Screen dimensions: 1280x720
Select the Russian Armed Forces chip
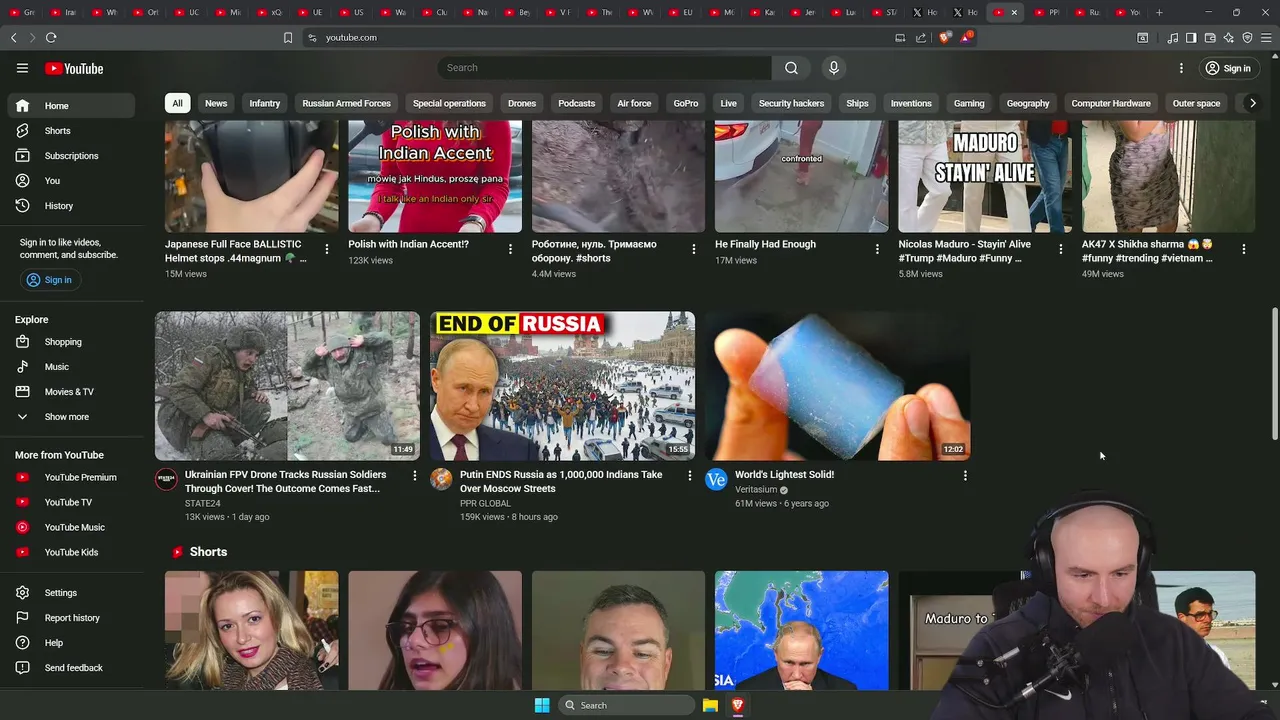pos(346,103)
